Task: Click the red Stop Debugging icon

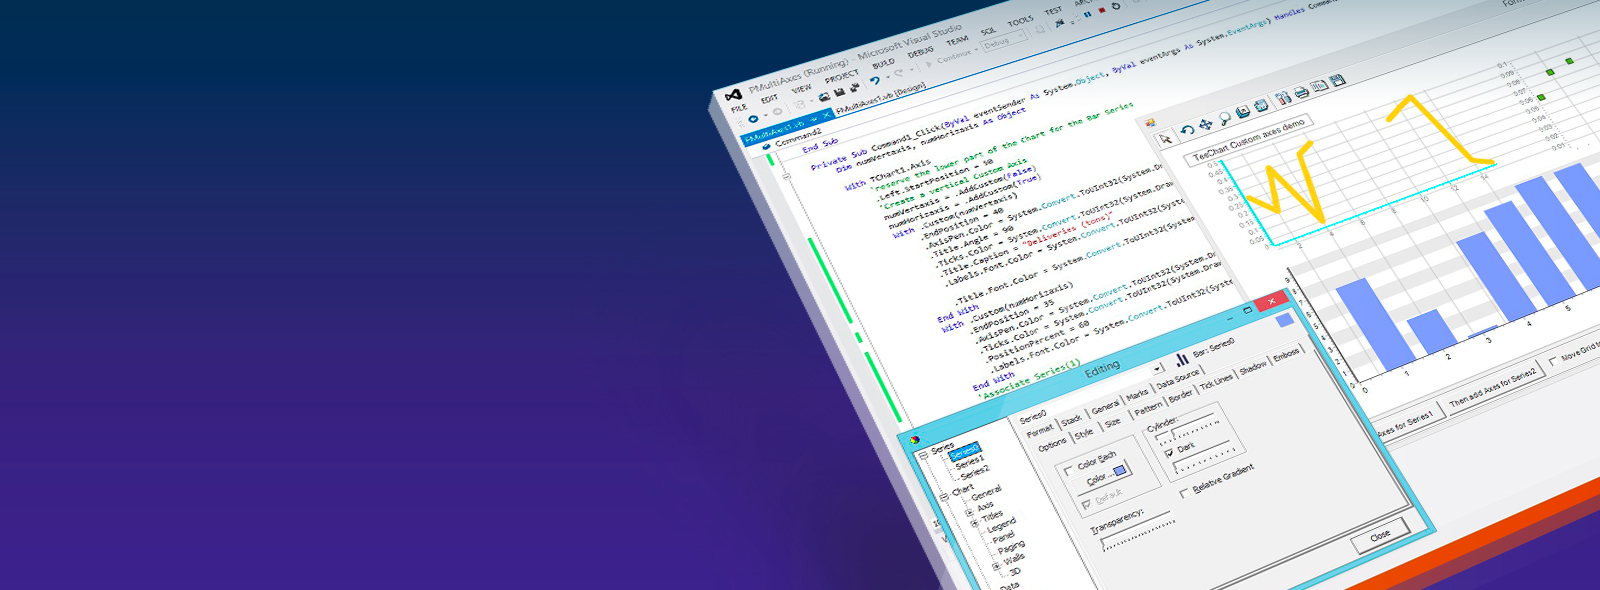Action: 1101,11
